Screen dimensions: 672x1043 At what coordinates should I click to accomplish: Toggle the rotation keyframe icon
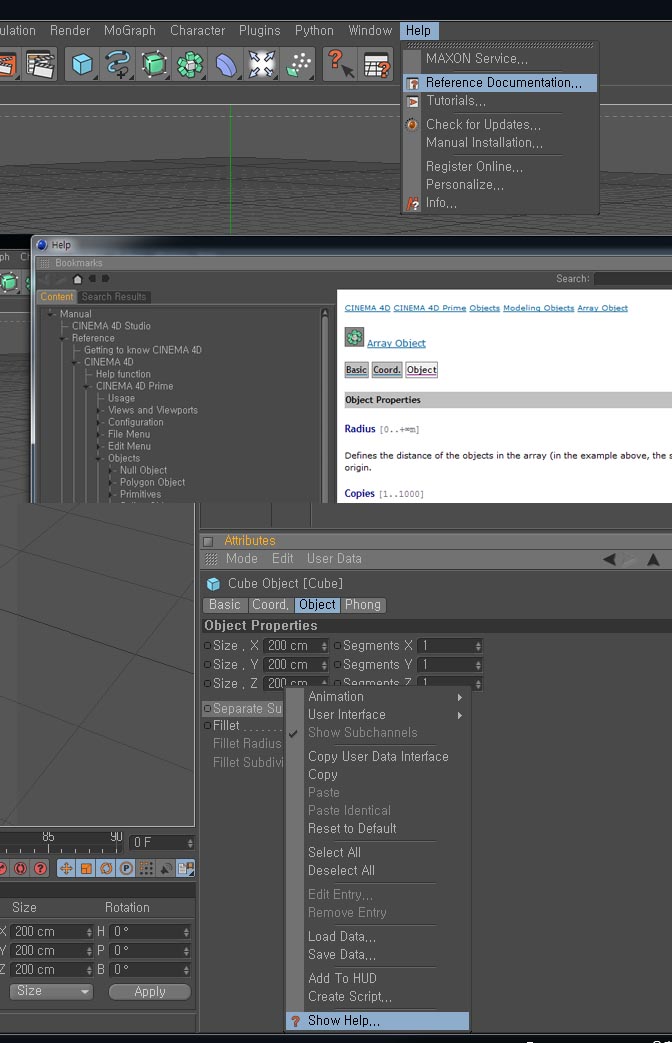coord(106,868)
